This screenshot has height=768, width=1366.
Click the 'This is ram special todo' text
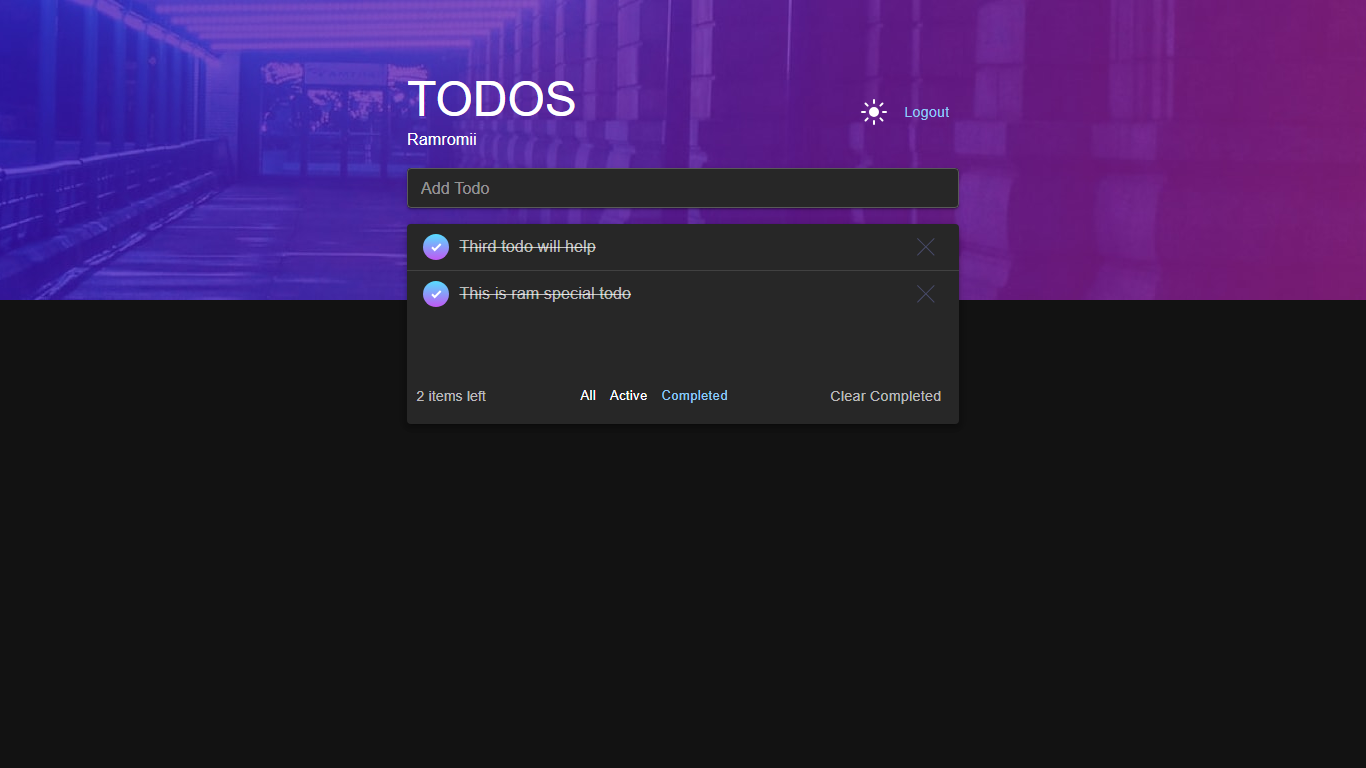pos(545,294)
